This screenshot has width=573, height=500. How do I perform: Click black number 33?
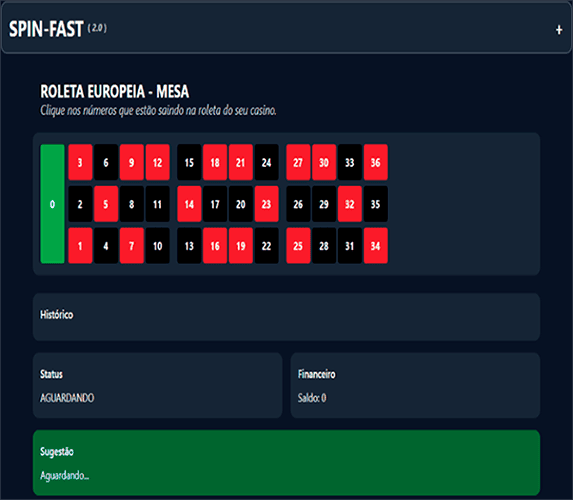click(350, 162)
